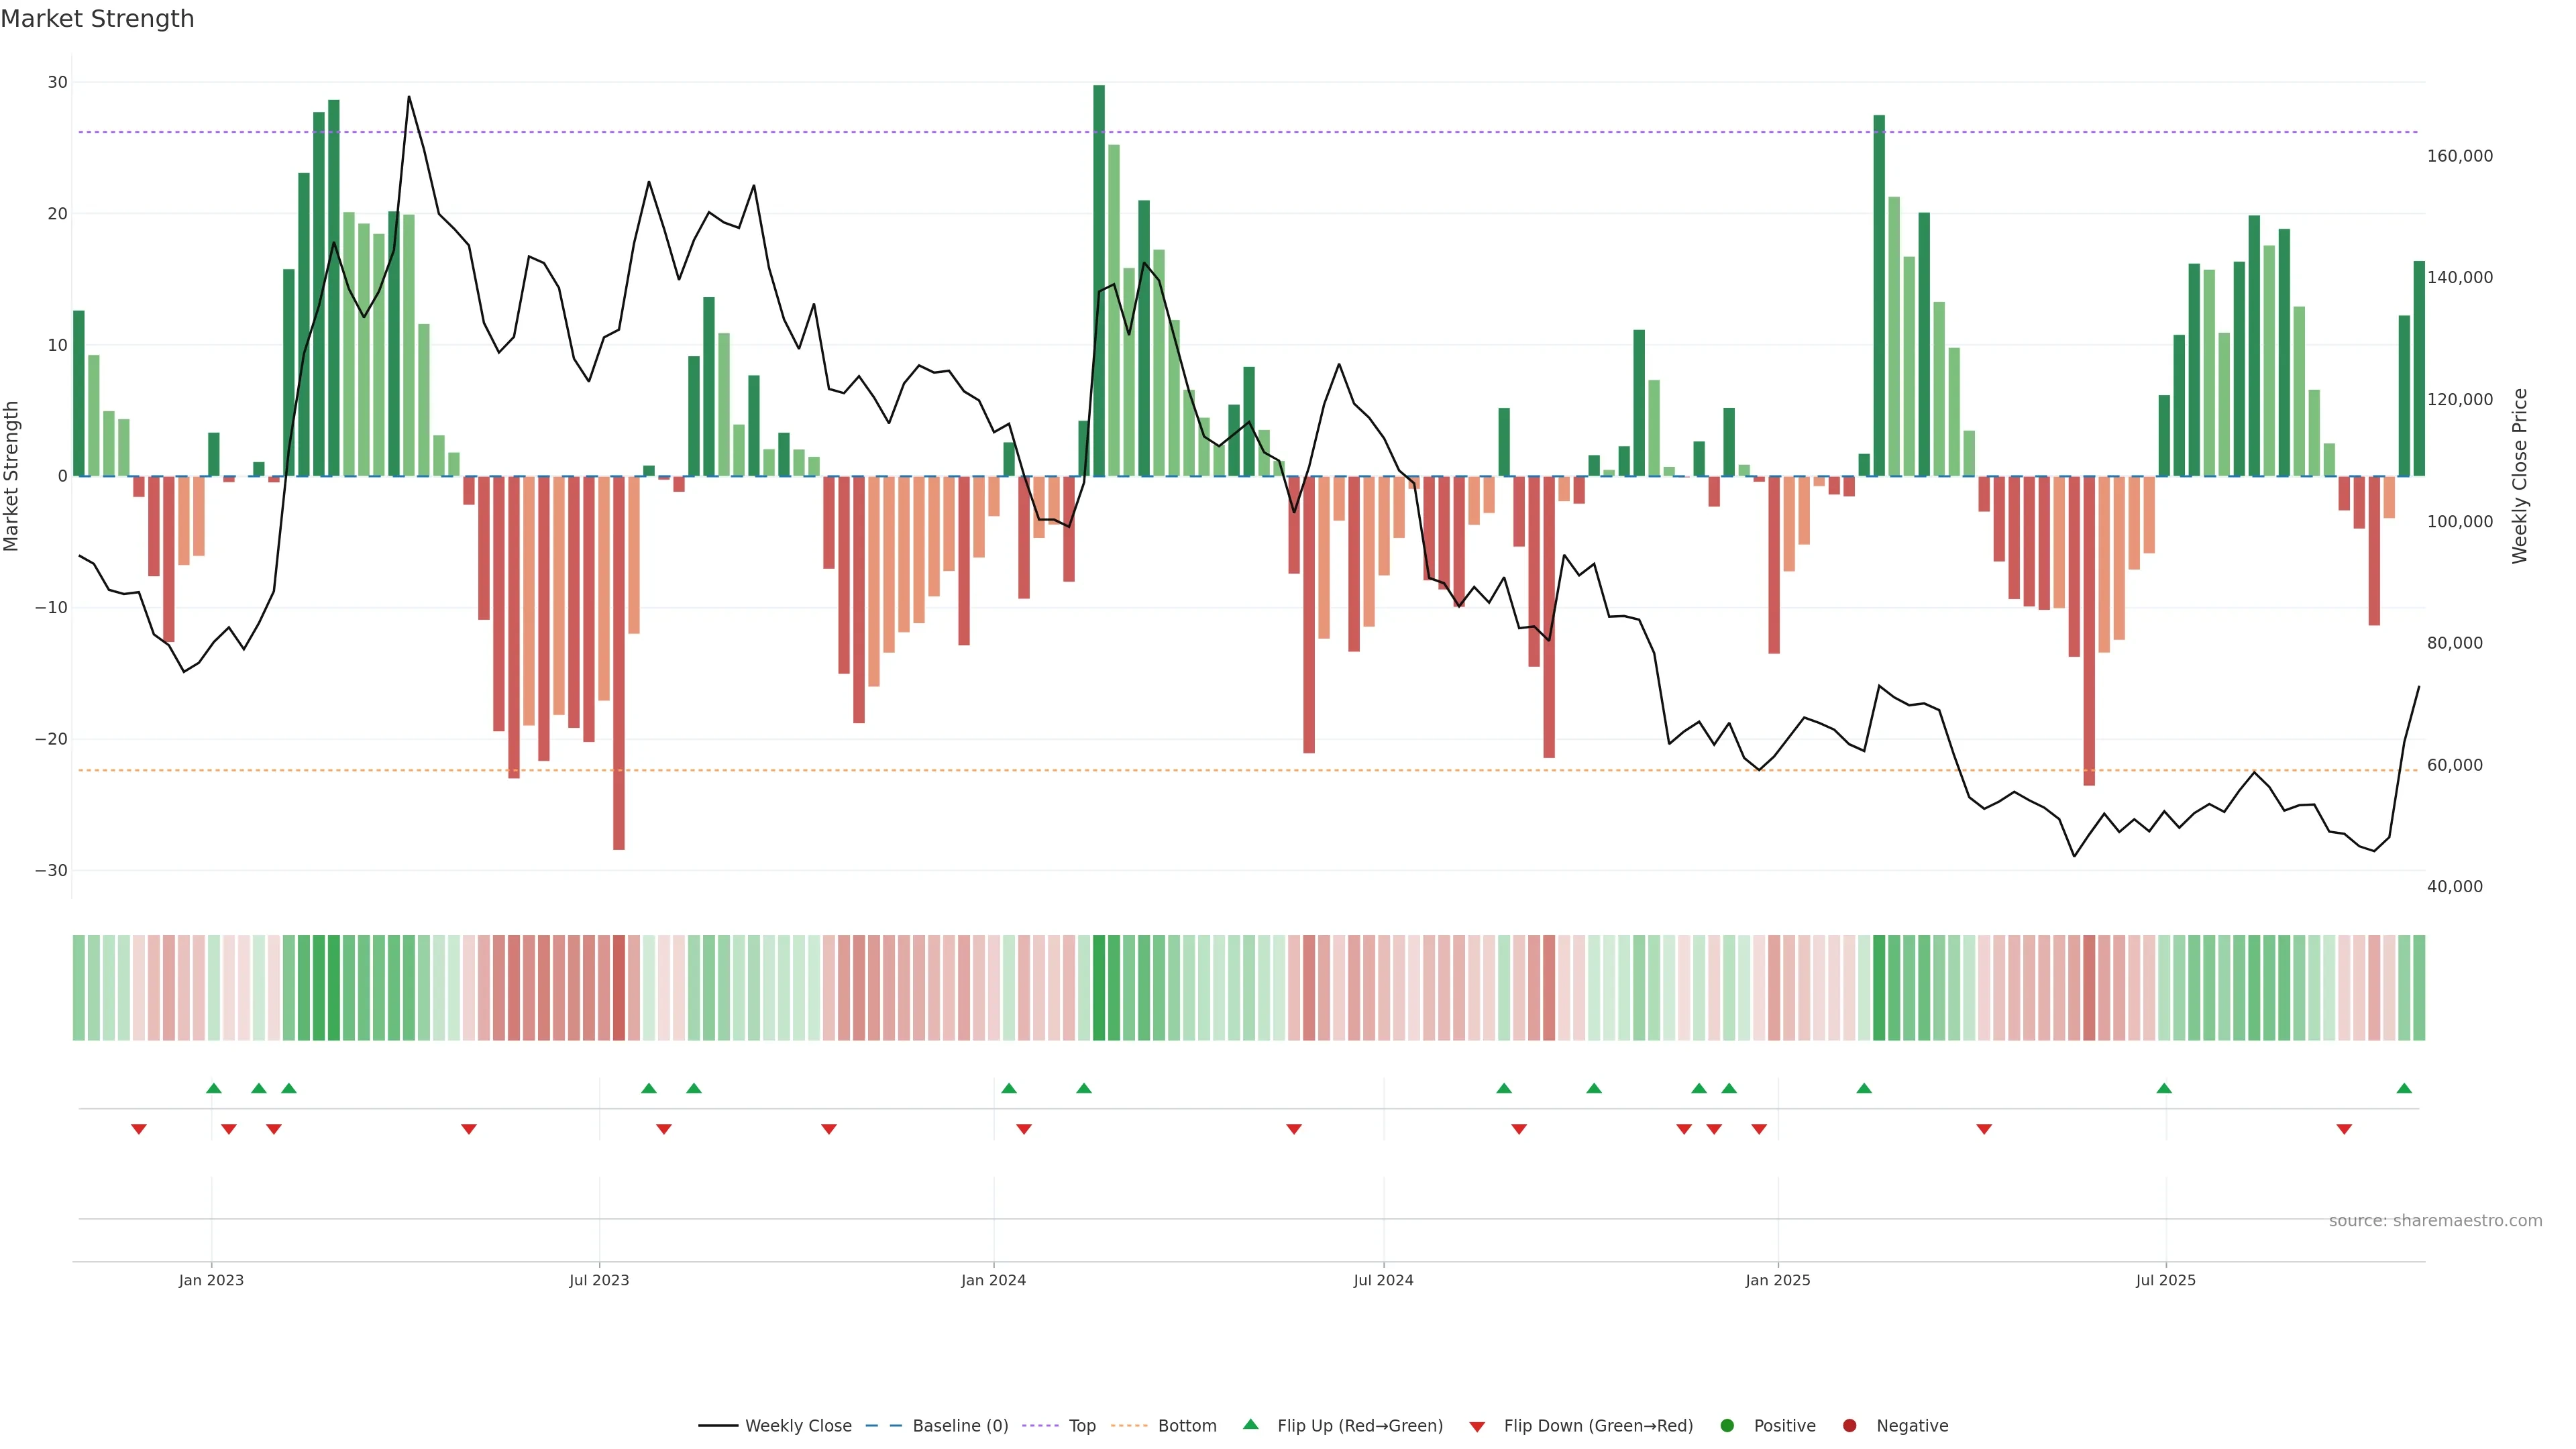Image resolution: width=2576 pixels, height=1449 pixels.
Task: Click the first green flip-up triangle marker
Action: (214, 1088)
